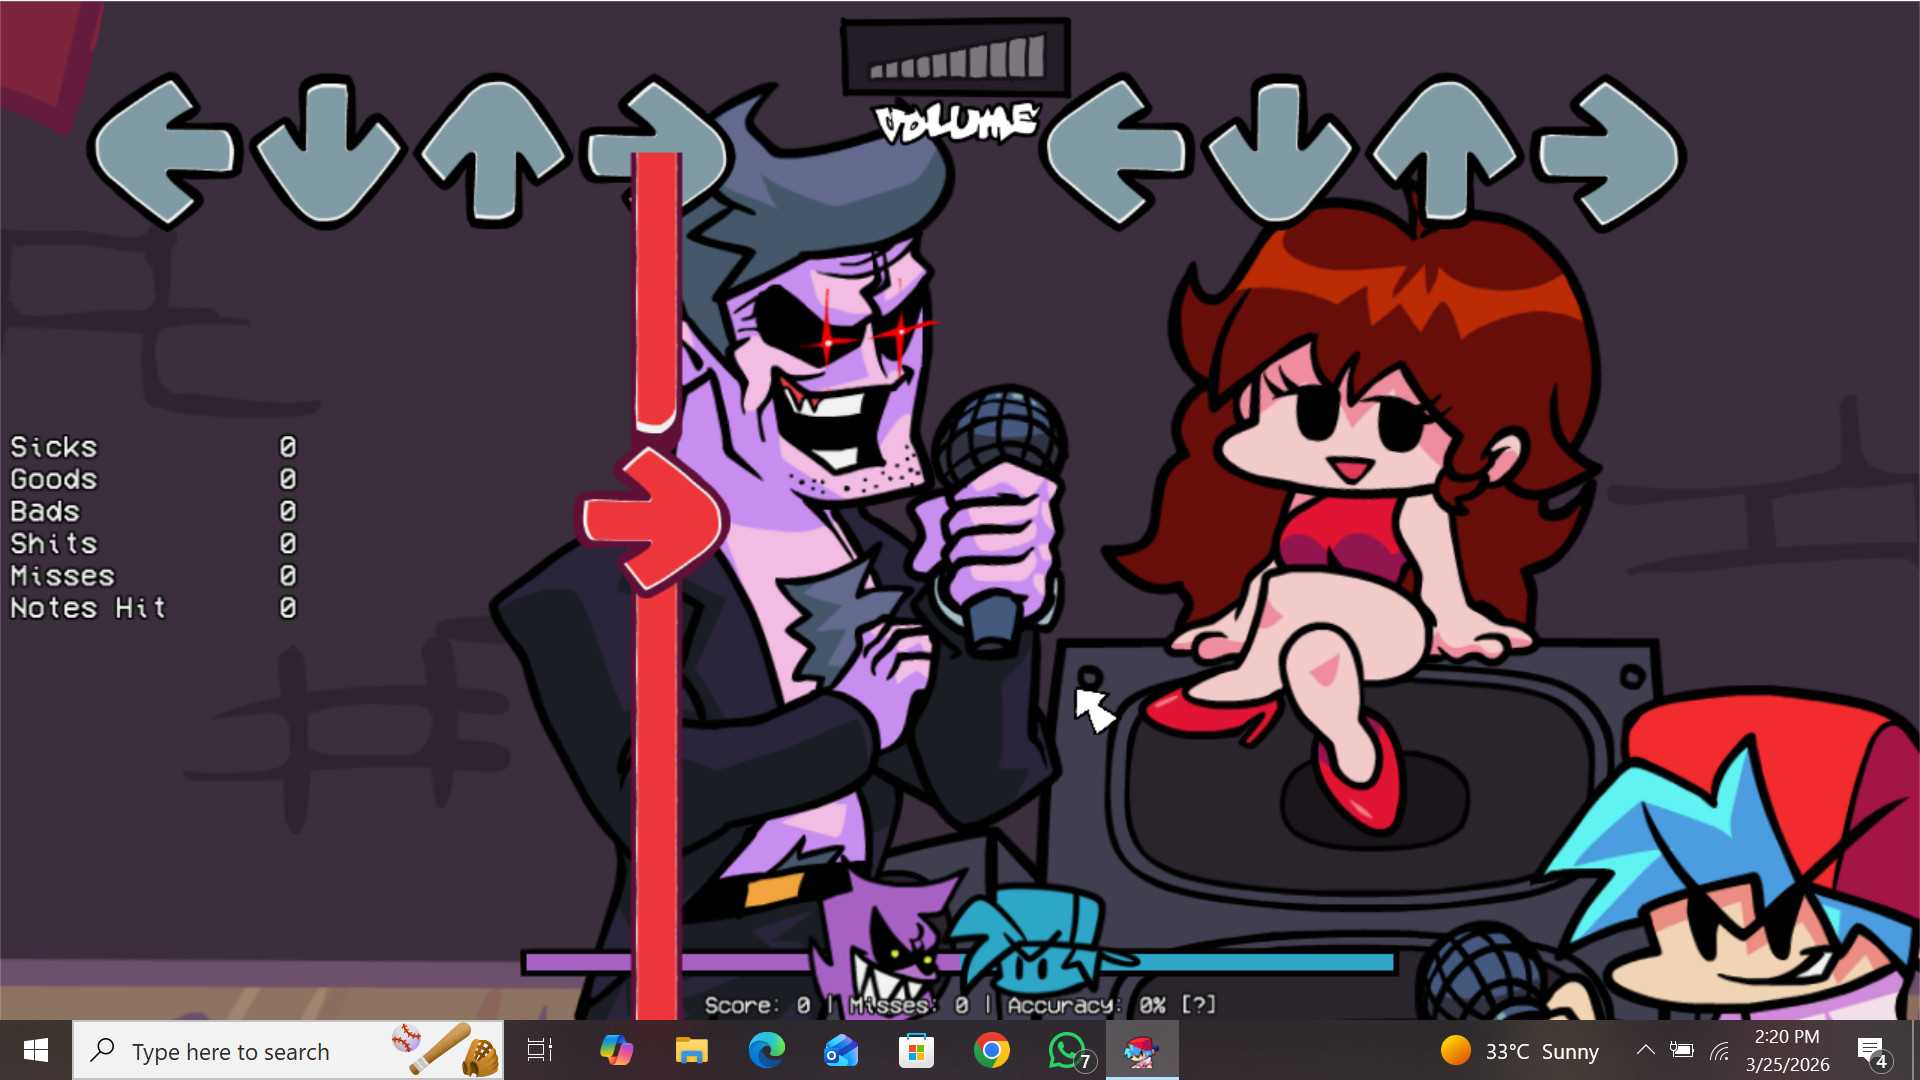Open the 33°C Sunny weather widget
The height and width of the screenshot is (1080, 1920).
pyautogui.click(x=1520, y=1051)
